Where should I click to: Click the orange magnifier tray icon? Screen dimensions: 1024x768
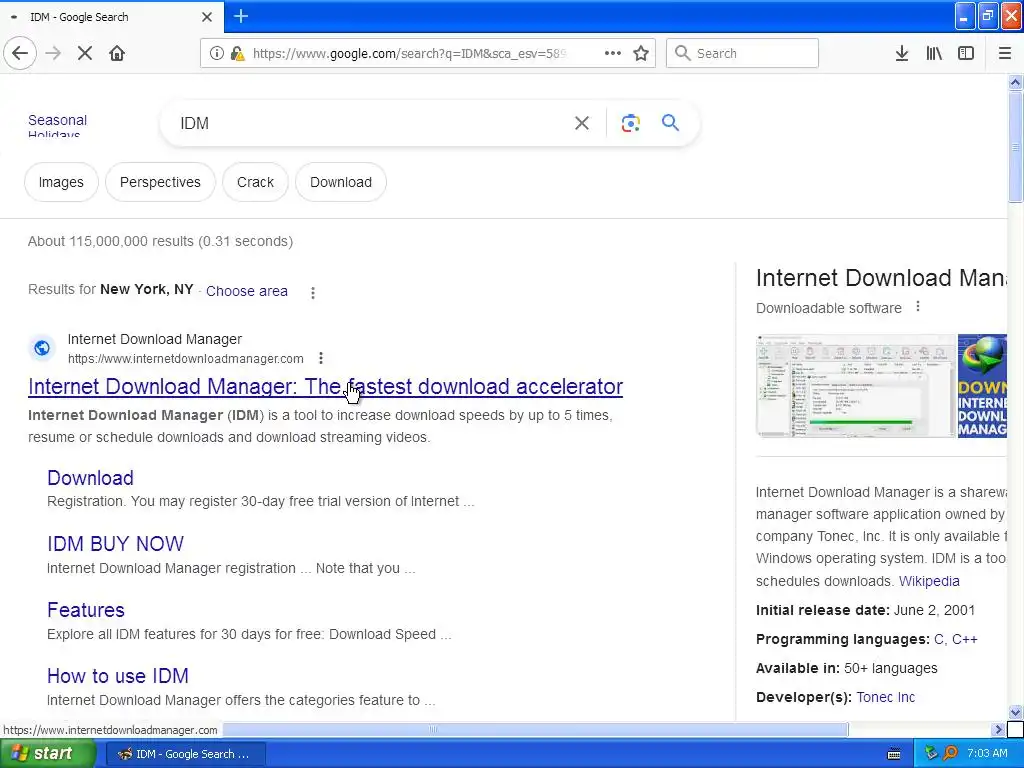(x=950, y=753)
